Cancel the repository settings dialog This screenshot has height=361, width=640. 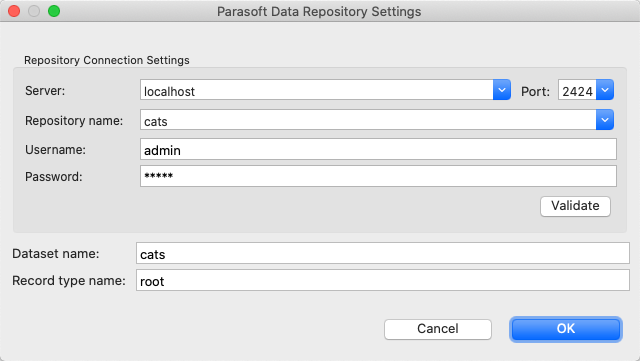pos(438,329)
